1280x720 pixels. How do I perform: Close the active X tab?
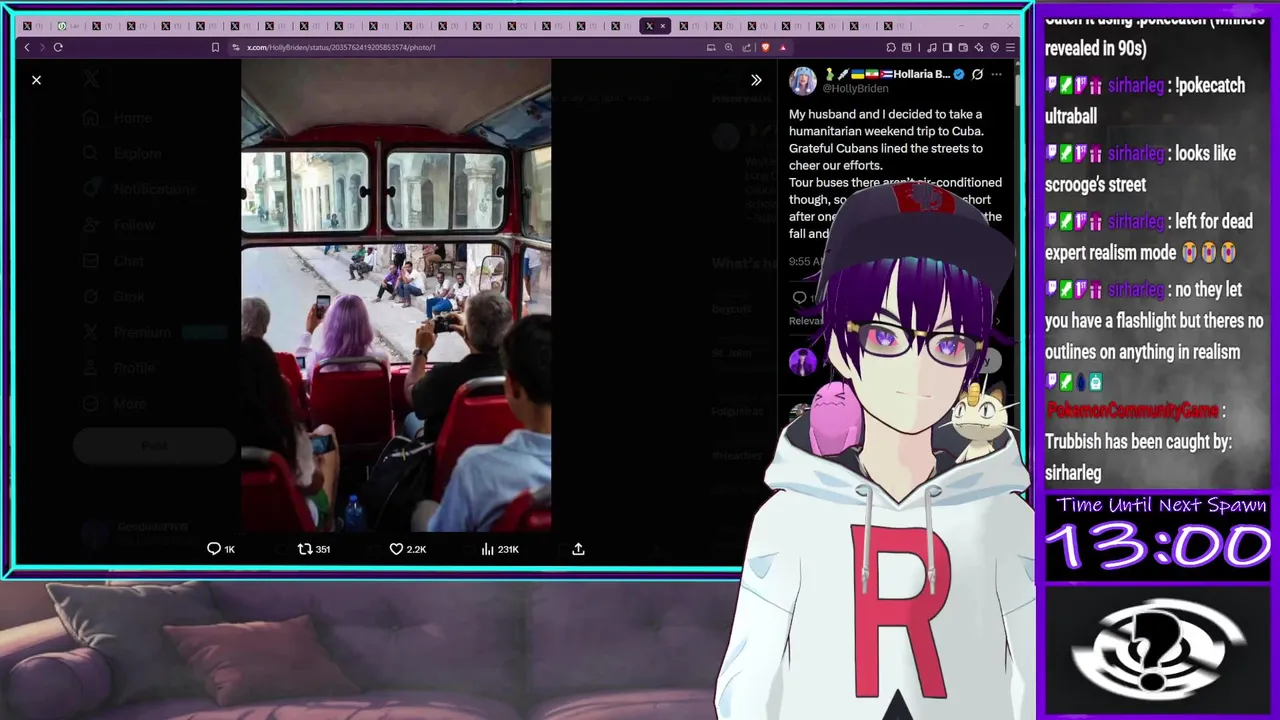[662, 26]
